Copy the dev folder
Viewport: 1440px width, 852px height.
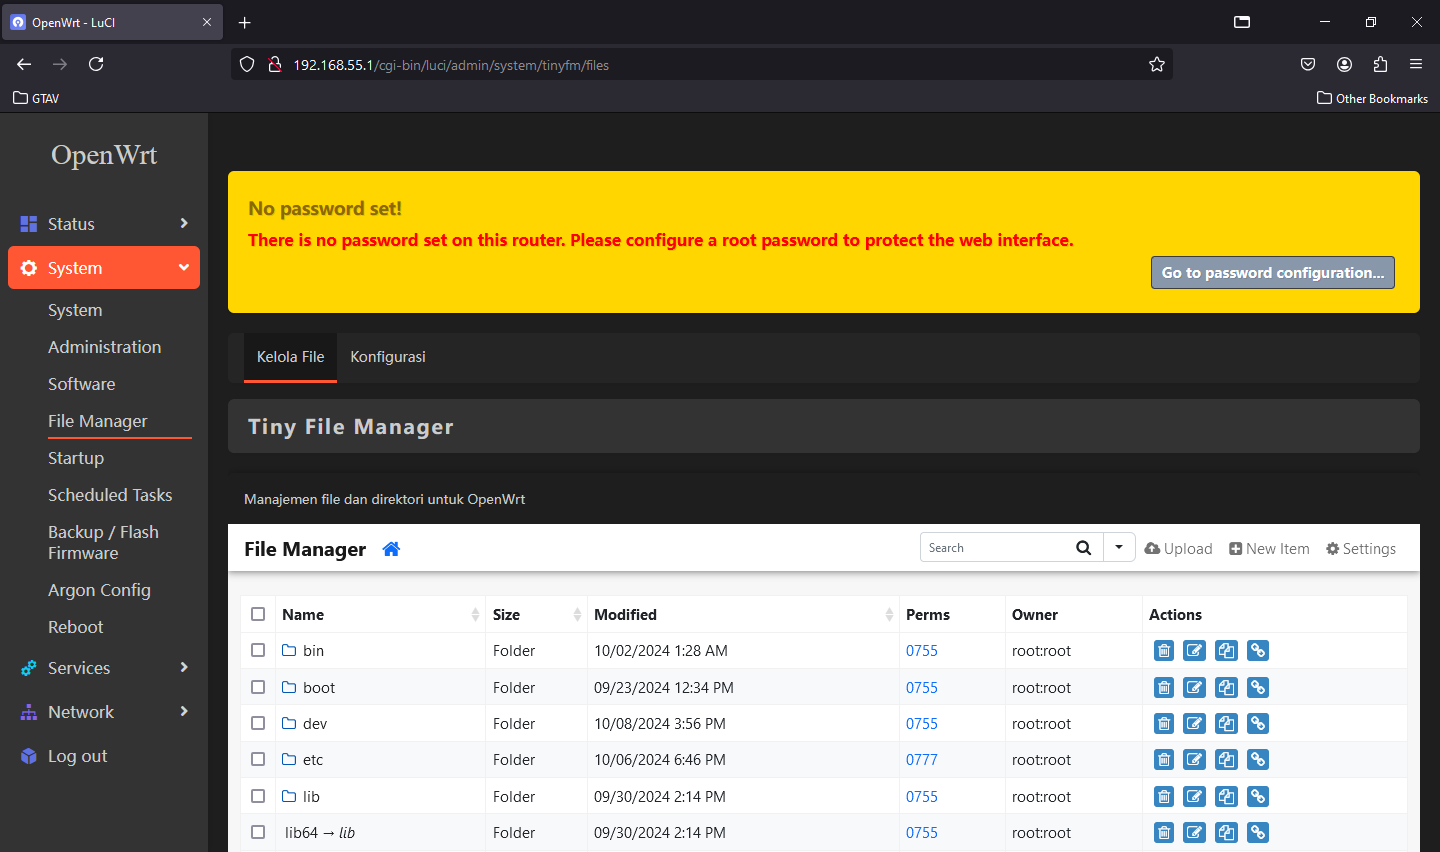1227,724
